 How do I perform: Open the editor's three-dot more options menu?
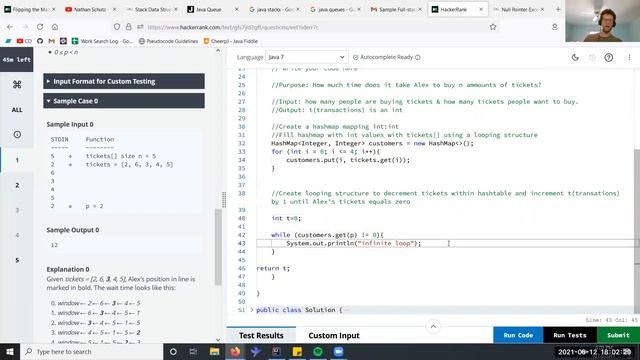[629, 58]
